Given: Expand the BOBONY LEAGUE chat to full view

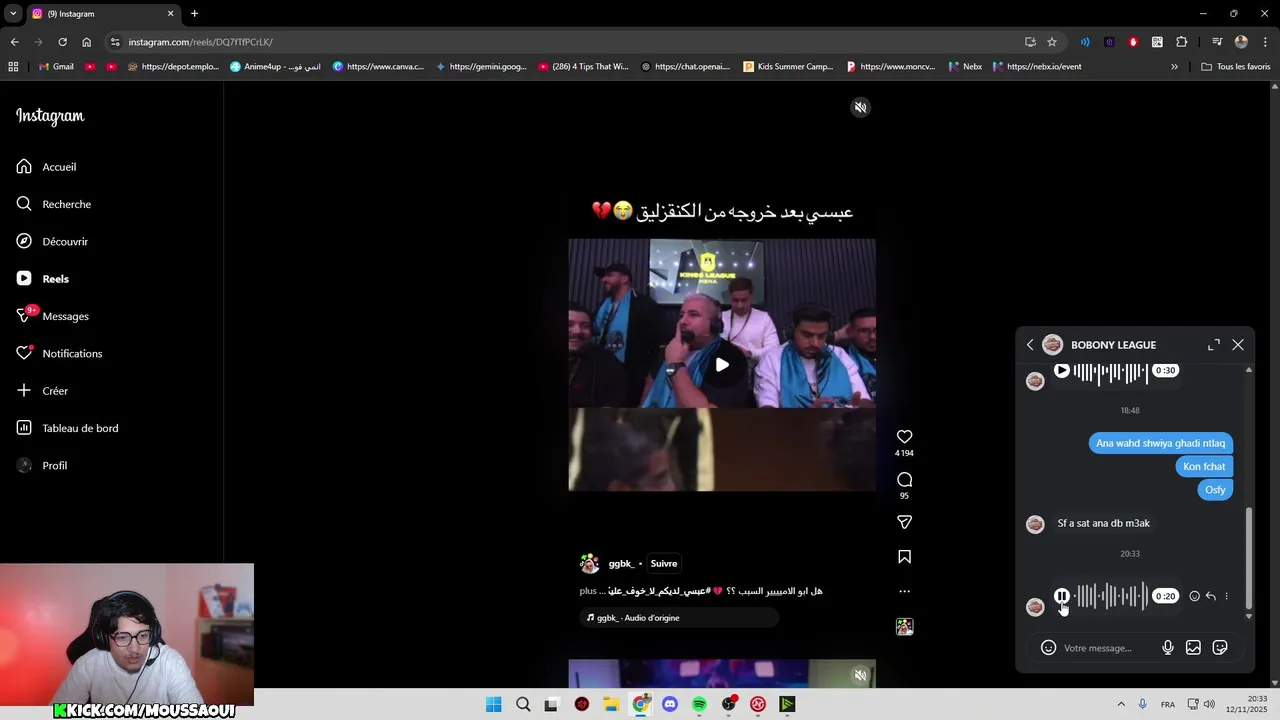Looking at the screenshot, I should tap(1214, 345).
